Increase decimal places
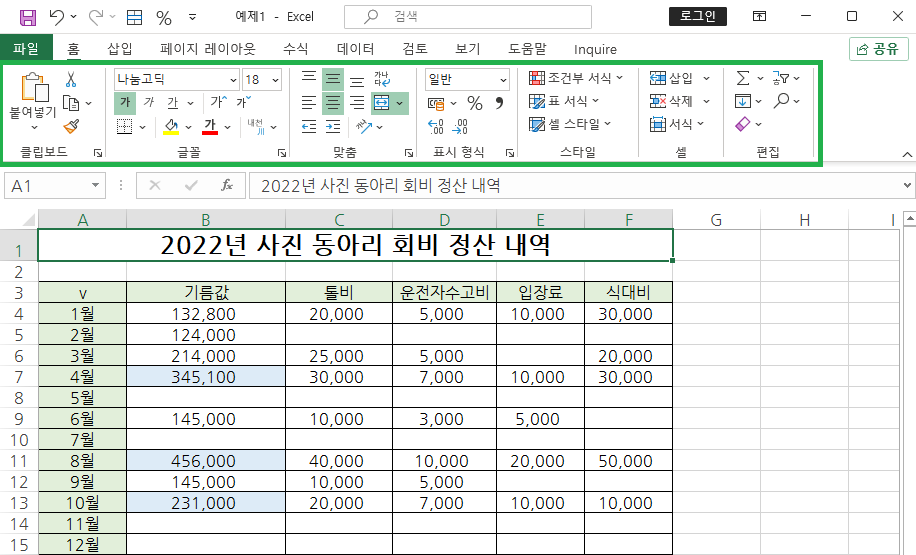 [x=436, y=127]
